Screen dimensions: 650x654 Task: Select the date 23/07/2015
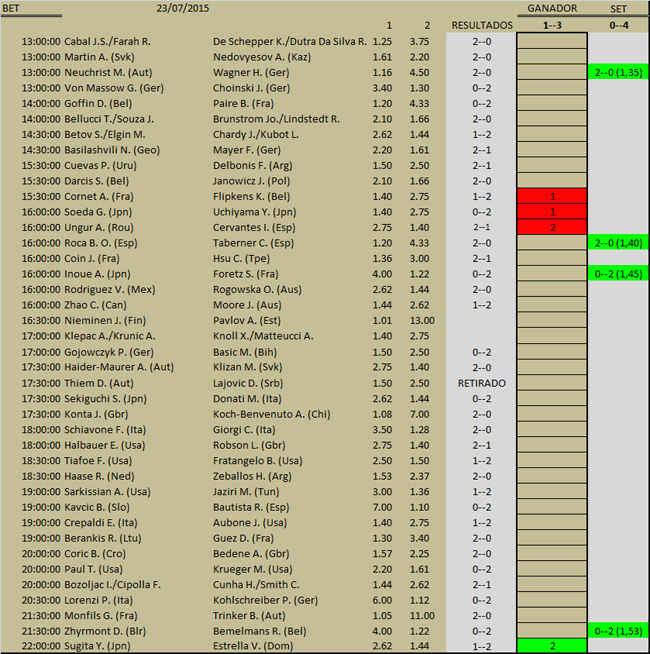(183, 8)
